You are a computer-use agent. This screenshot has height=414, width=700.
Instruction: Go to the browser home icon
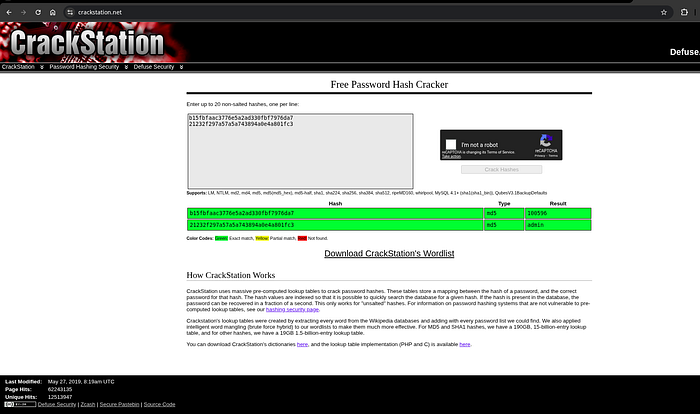tap(53, 13)
